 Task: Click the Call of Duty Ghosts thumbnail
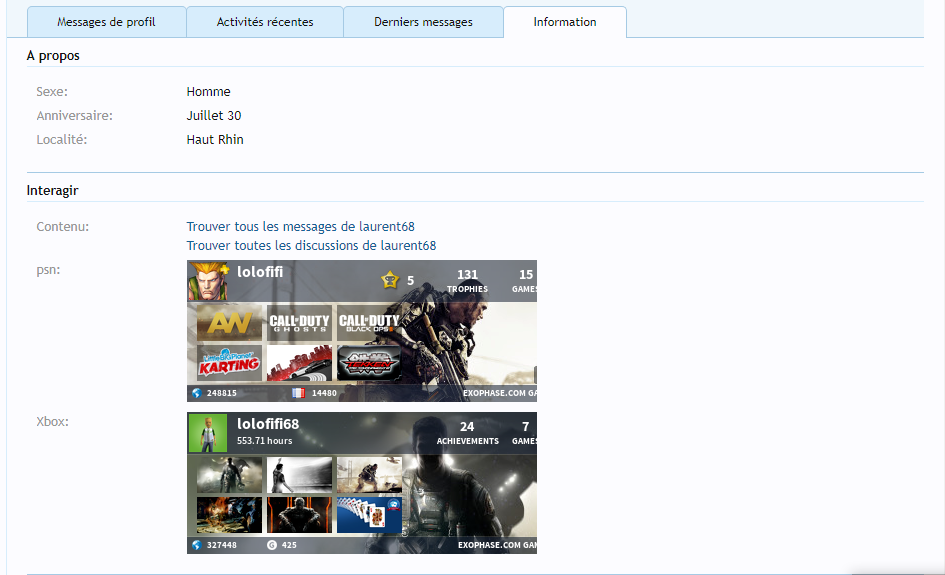299,323
